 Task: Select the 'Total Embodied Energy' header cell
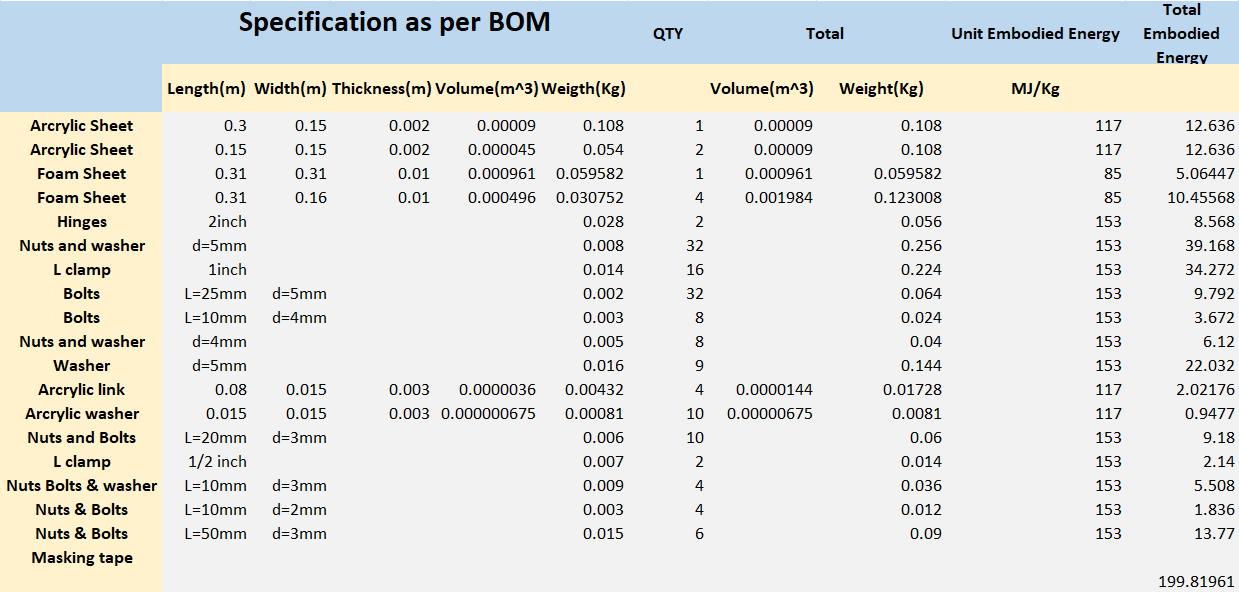click(1181, 33)
